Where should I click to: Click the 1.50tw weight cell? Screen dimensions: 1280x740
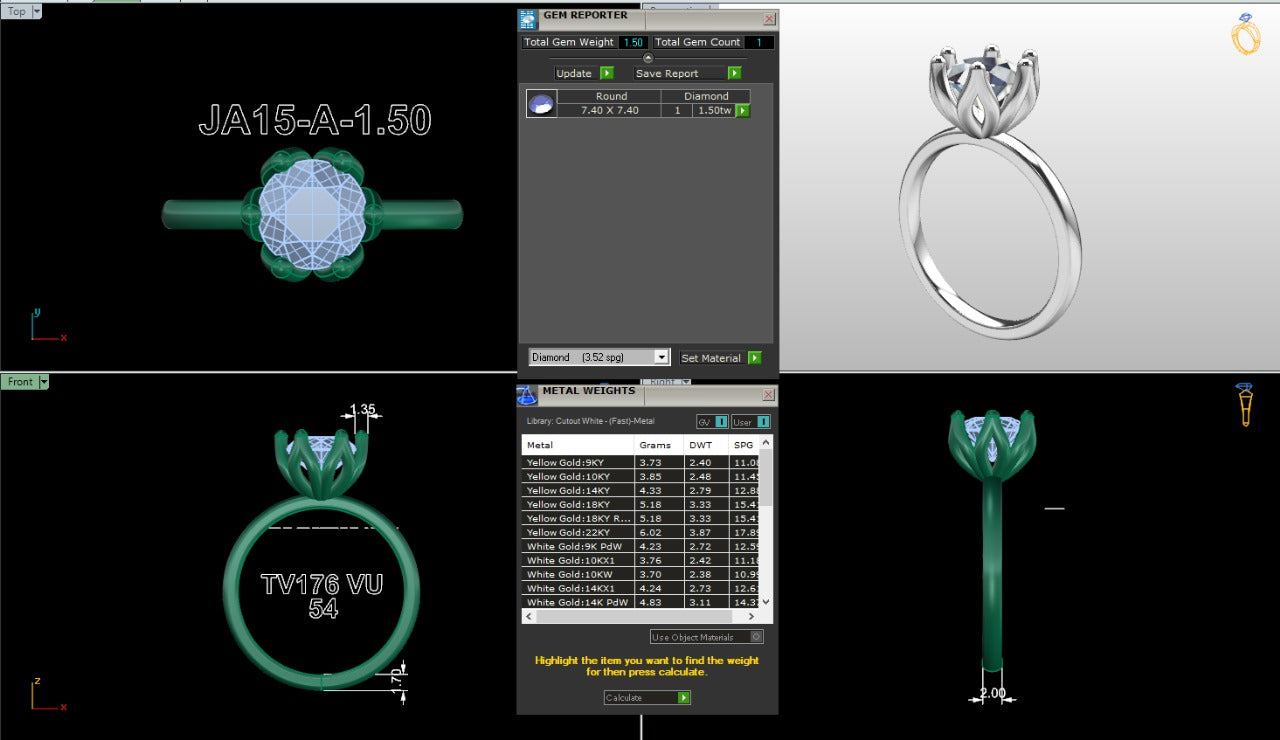tap(714, 110)
